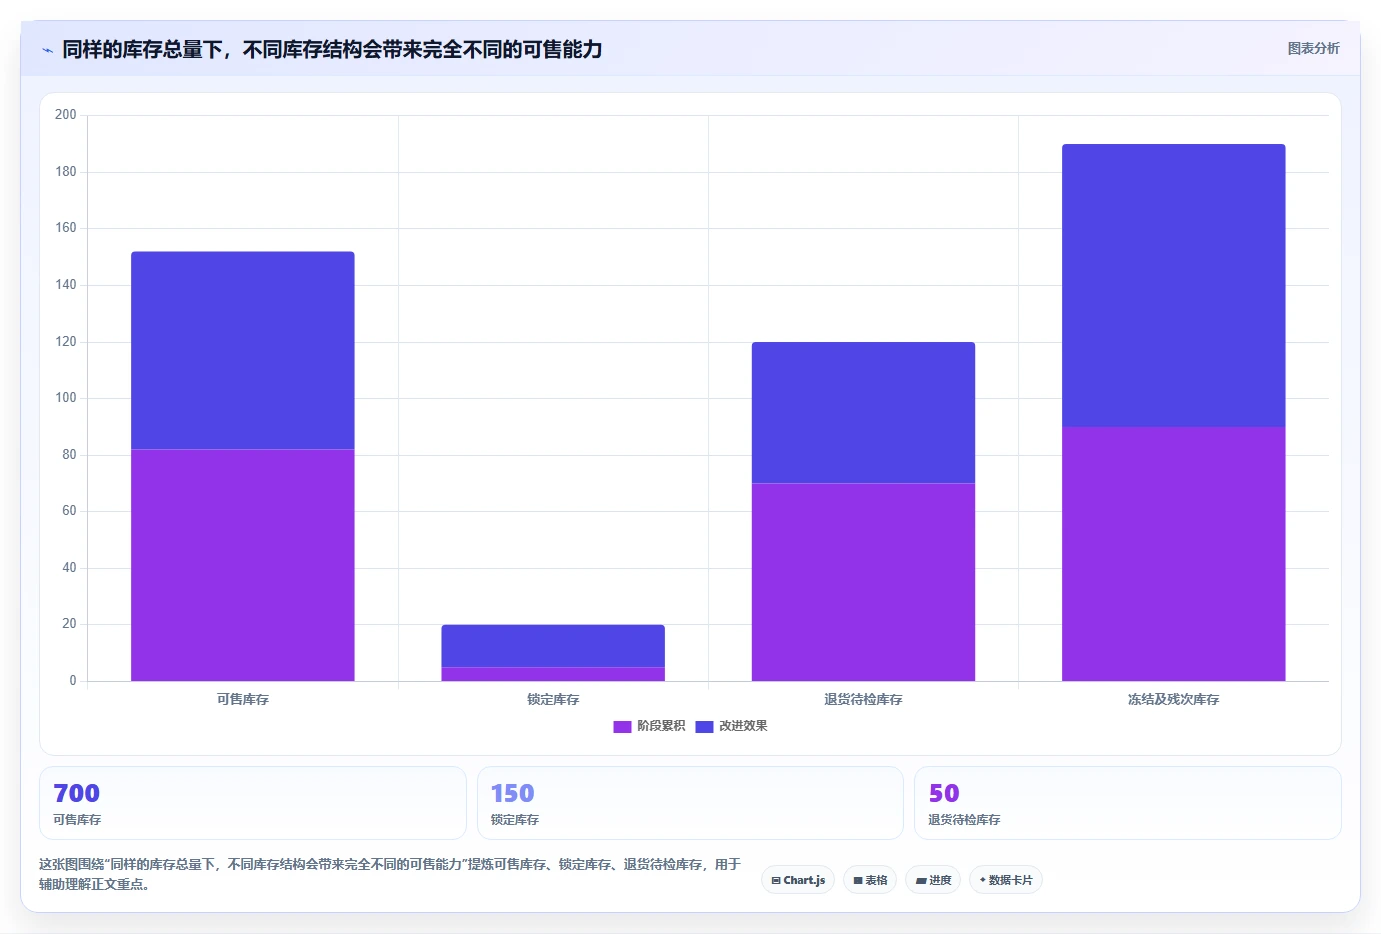Image resolution: width=1381 pixels, height=934 pixels.
Task: Click the 表格 tag
Action: click(x=870, y=880)
